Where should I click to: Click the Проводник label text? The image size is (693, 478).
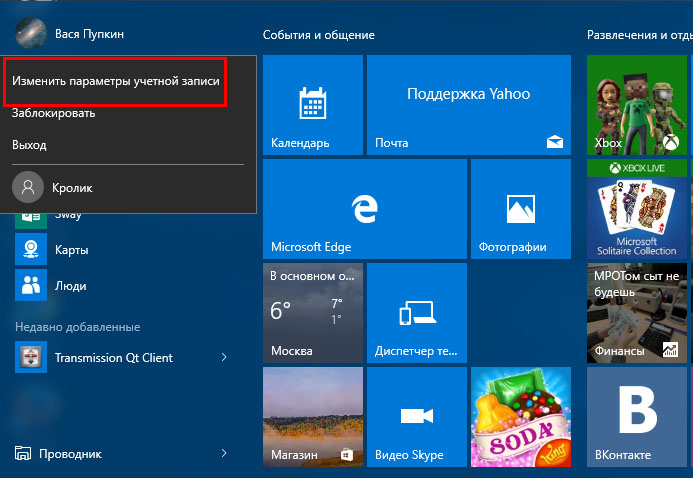[x=70, y=454]
